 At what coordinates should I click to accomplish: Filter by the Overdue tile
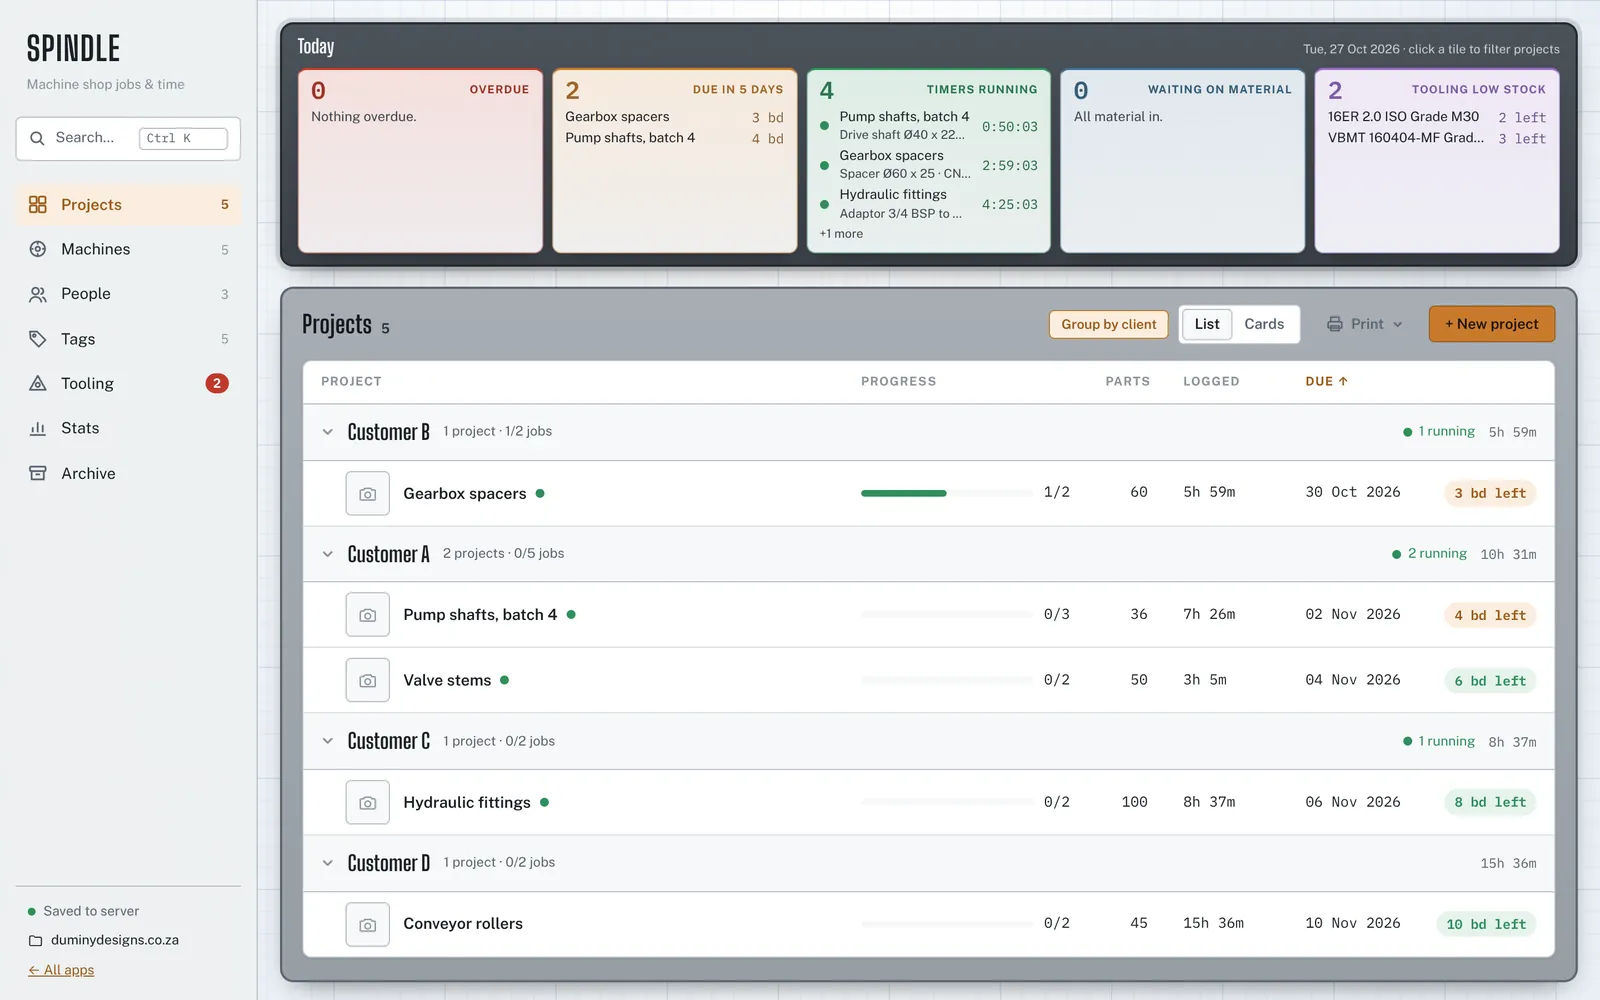click(420, 161)
